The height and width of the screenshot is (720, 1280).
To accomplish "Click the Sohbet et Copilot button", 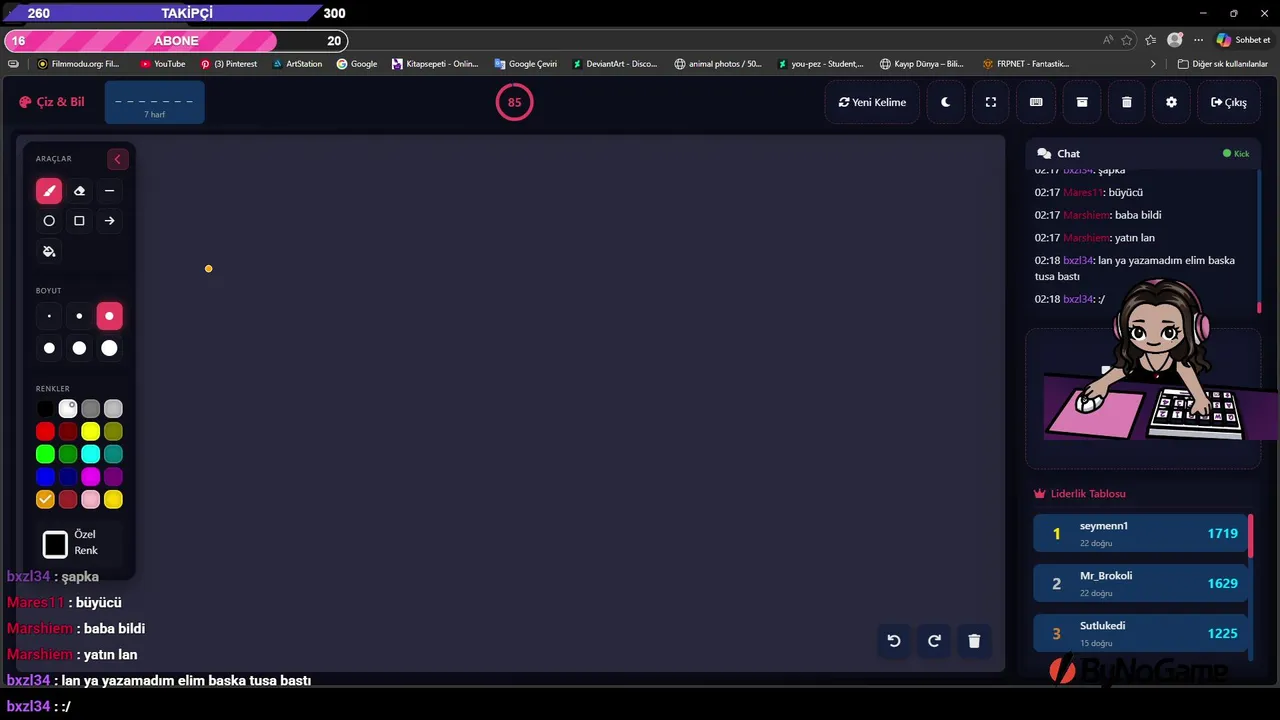I will tap(1243, 40).
